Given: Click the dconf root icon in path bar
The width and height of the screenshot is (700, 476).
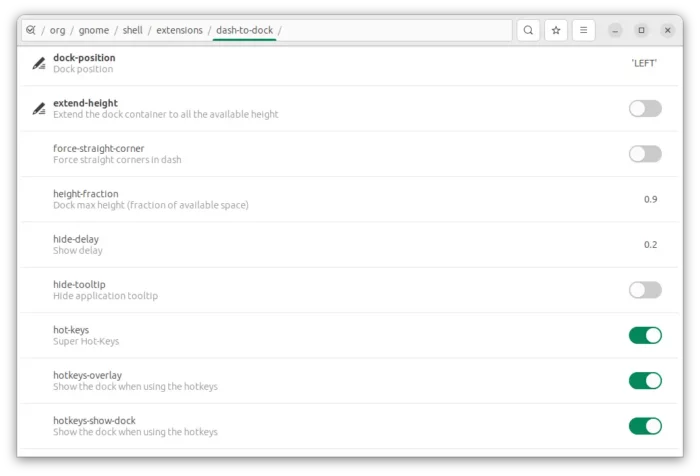Looking at the screenshot, I should pyautogui.click(x=30, y=30).
